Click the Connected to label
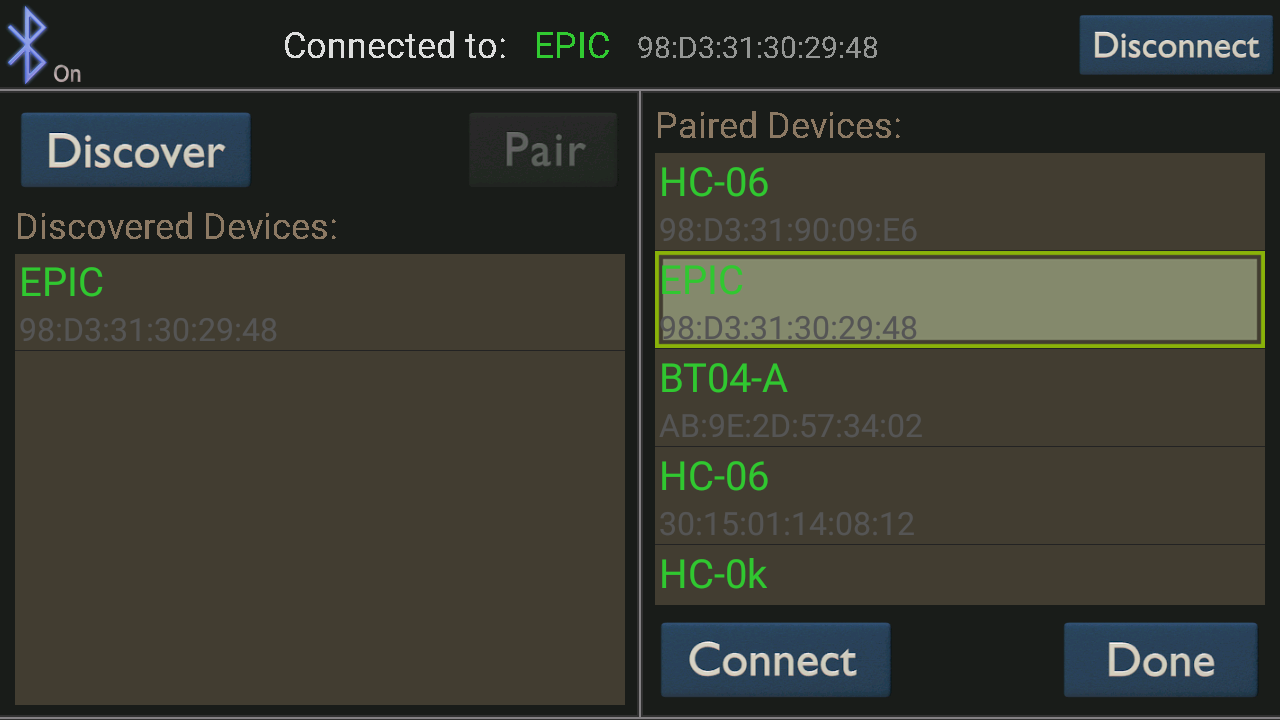Viewport: 1280px width, 720px height. [394, 45]
